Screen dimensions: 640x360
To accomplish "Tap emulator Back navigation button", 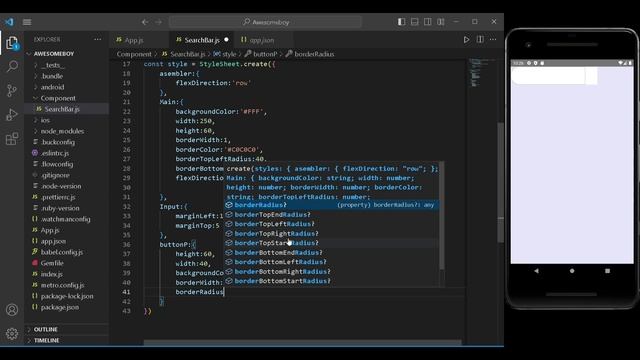I will [536, 271].
